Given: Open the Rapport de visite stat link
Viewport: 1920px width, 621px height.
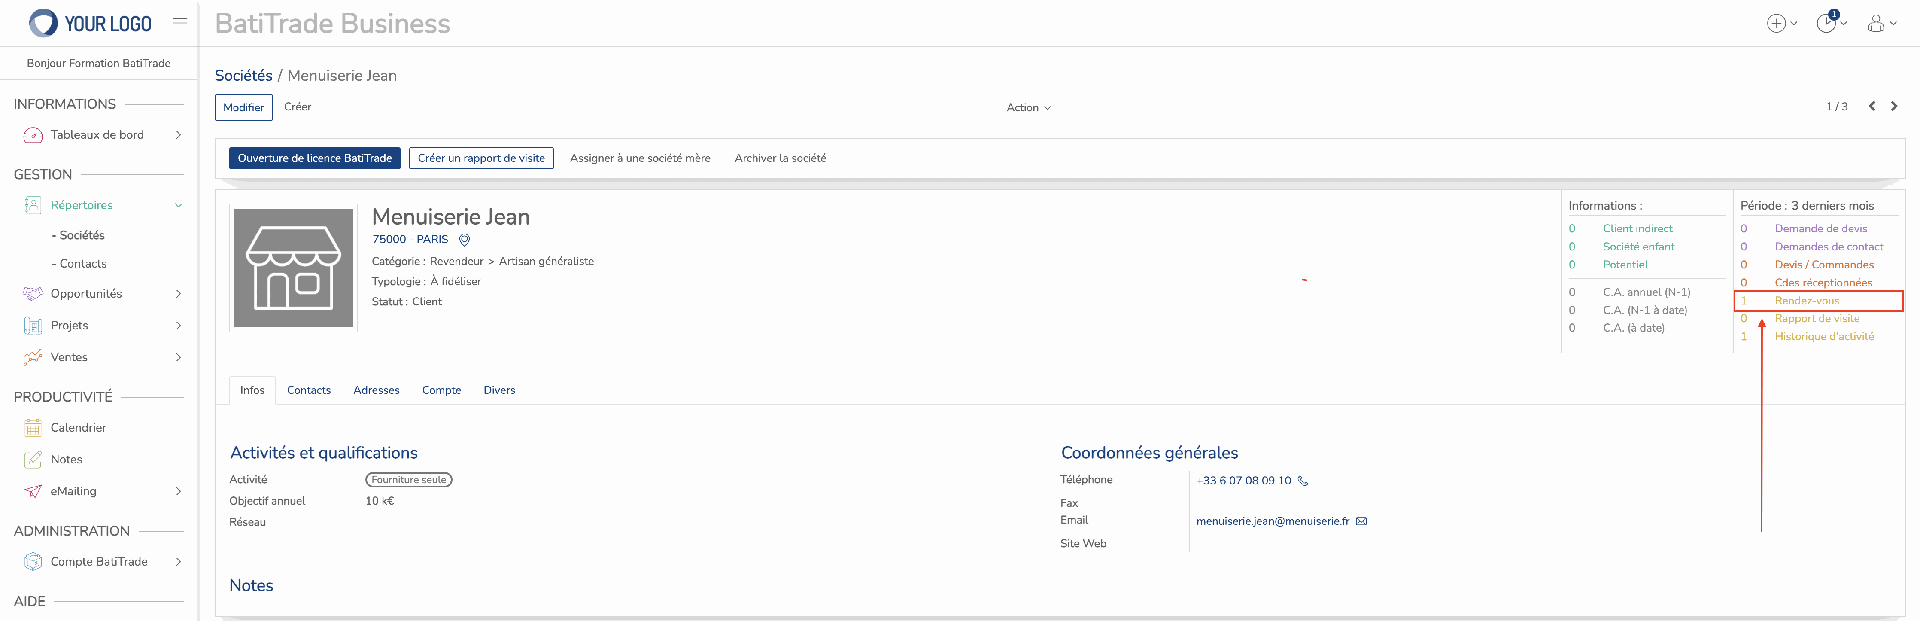Looking at the screenshot, I should (x=1817, y=319).
